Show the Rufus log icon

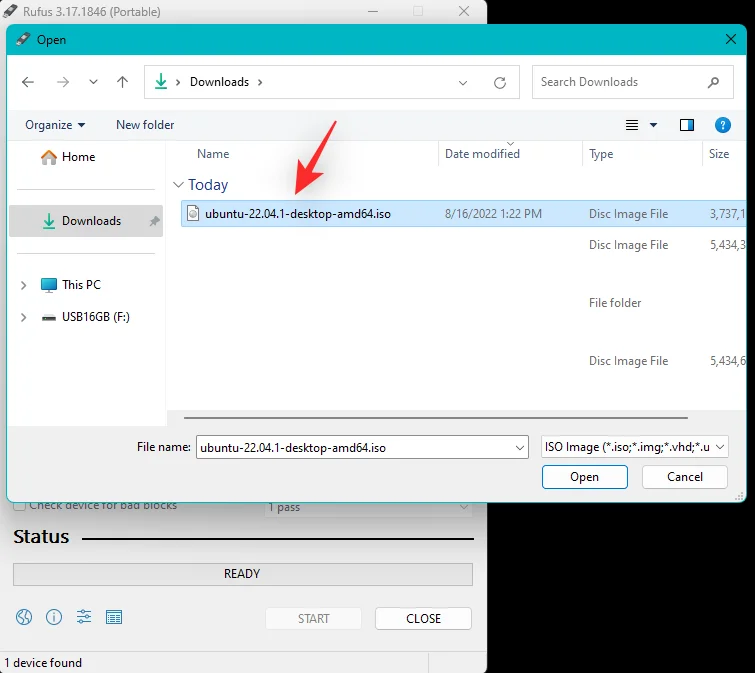114,617
